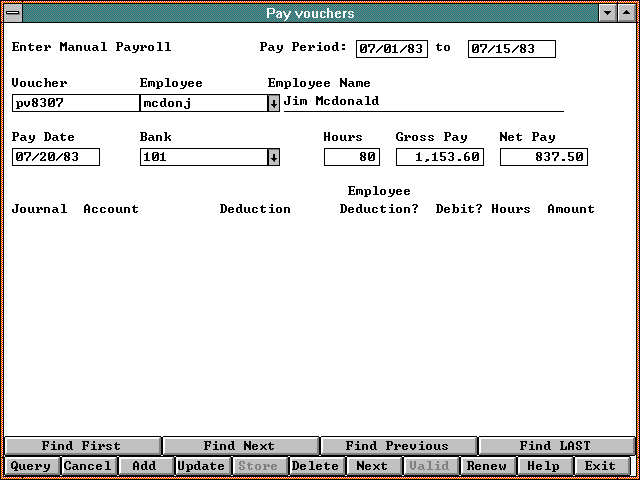Exit the Pay vouchers form
This screenshot has width=640, height=480.
click(601, 466)
